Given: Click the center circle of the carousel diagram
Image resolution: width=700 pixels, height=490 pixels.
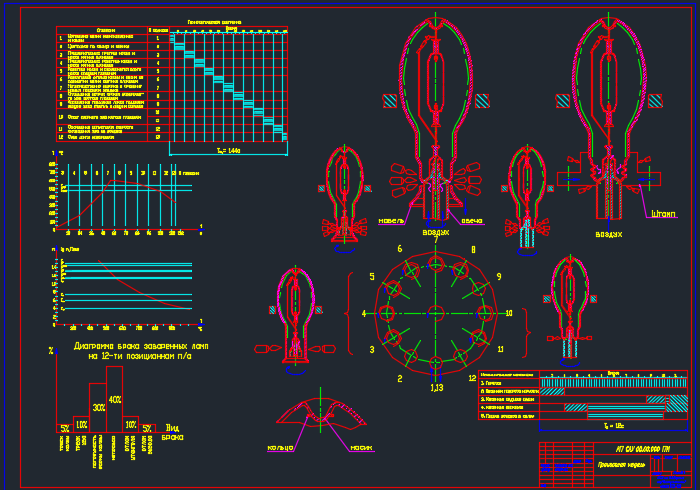Looking at the screenshot, I should 436,313.
